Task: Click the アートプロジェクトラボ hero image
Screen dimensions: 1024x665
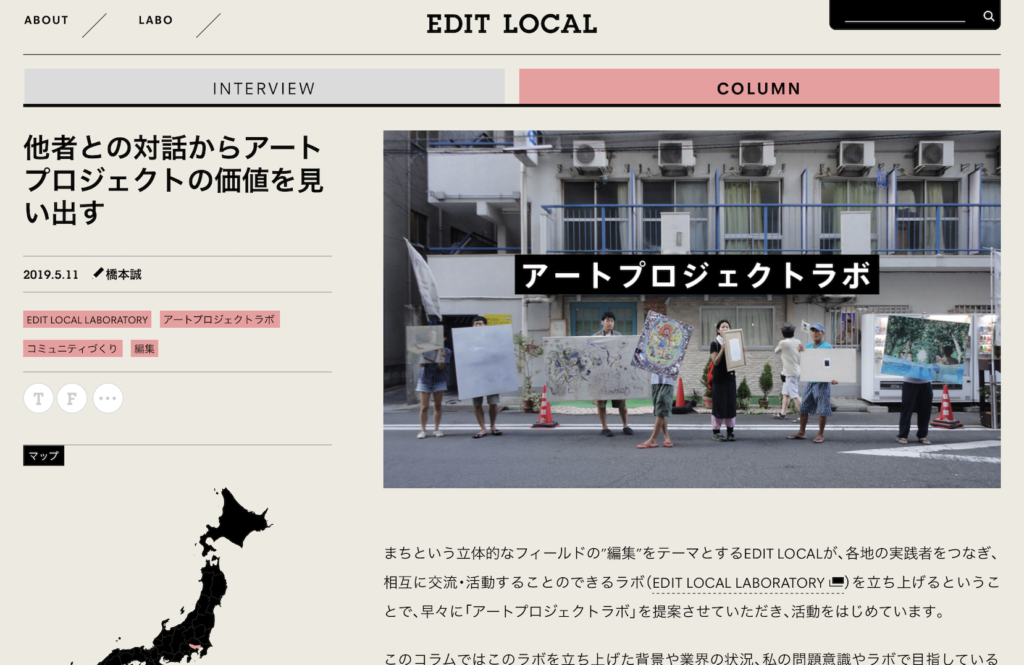Action: 691,309
